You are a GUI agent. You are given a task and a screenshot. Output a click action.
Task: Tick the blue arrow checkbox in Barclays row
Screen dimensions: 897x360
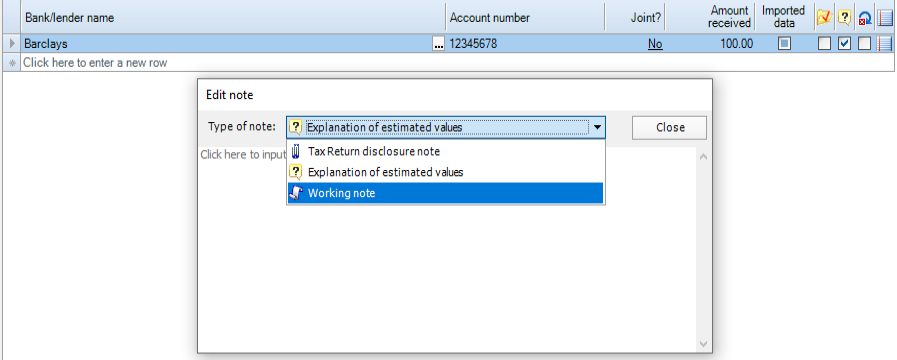click(864, 43)
